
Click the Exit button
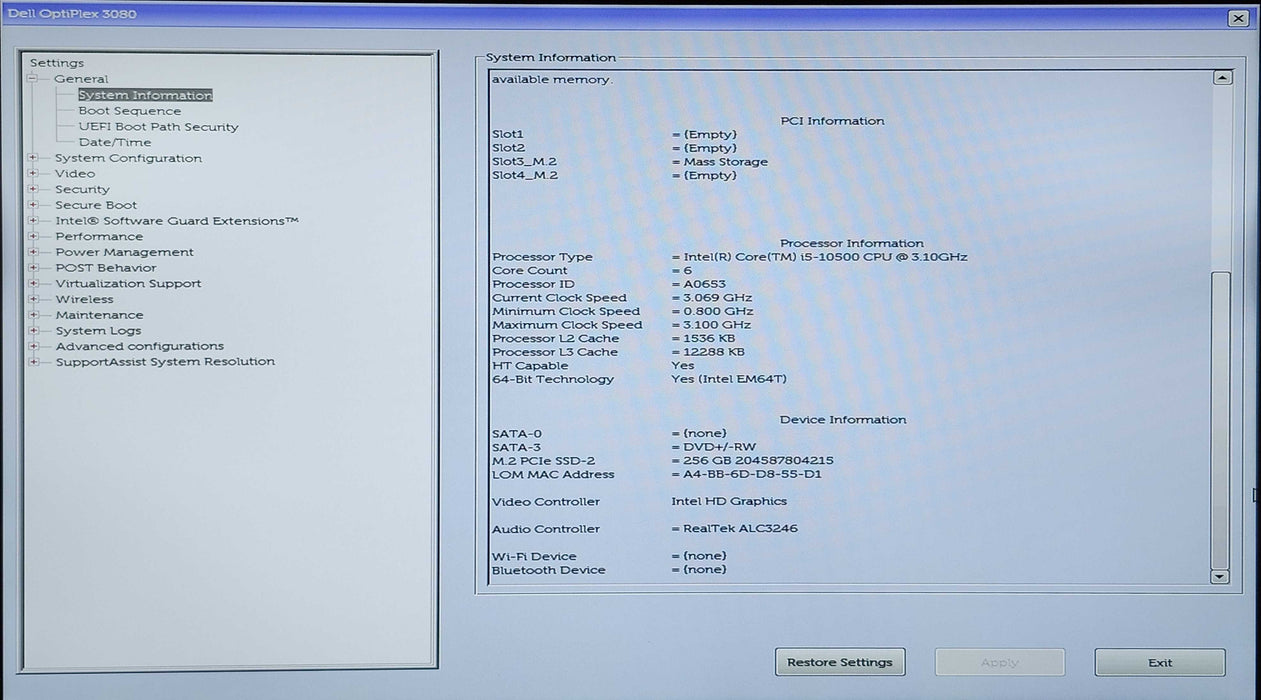click(x=1160, y=662)
